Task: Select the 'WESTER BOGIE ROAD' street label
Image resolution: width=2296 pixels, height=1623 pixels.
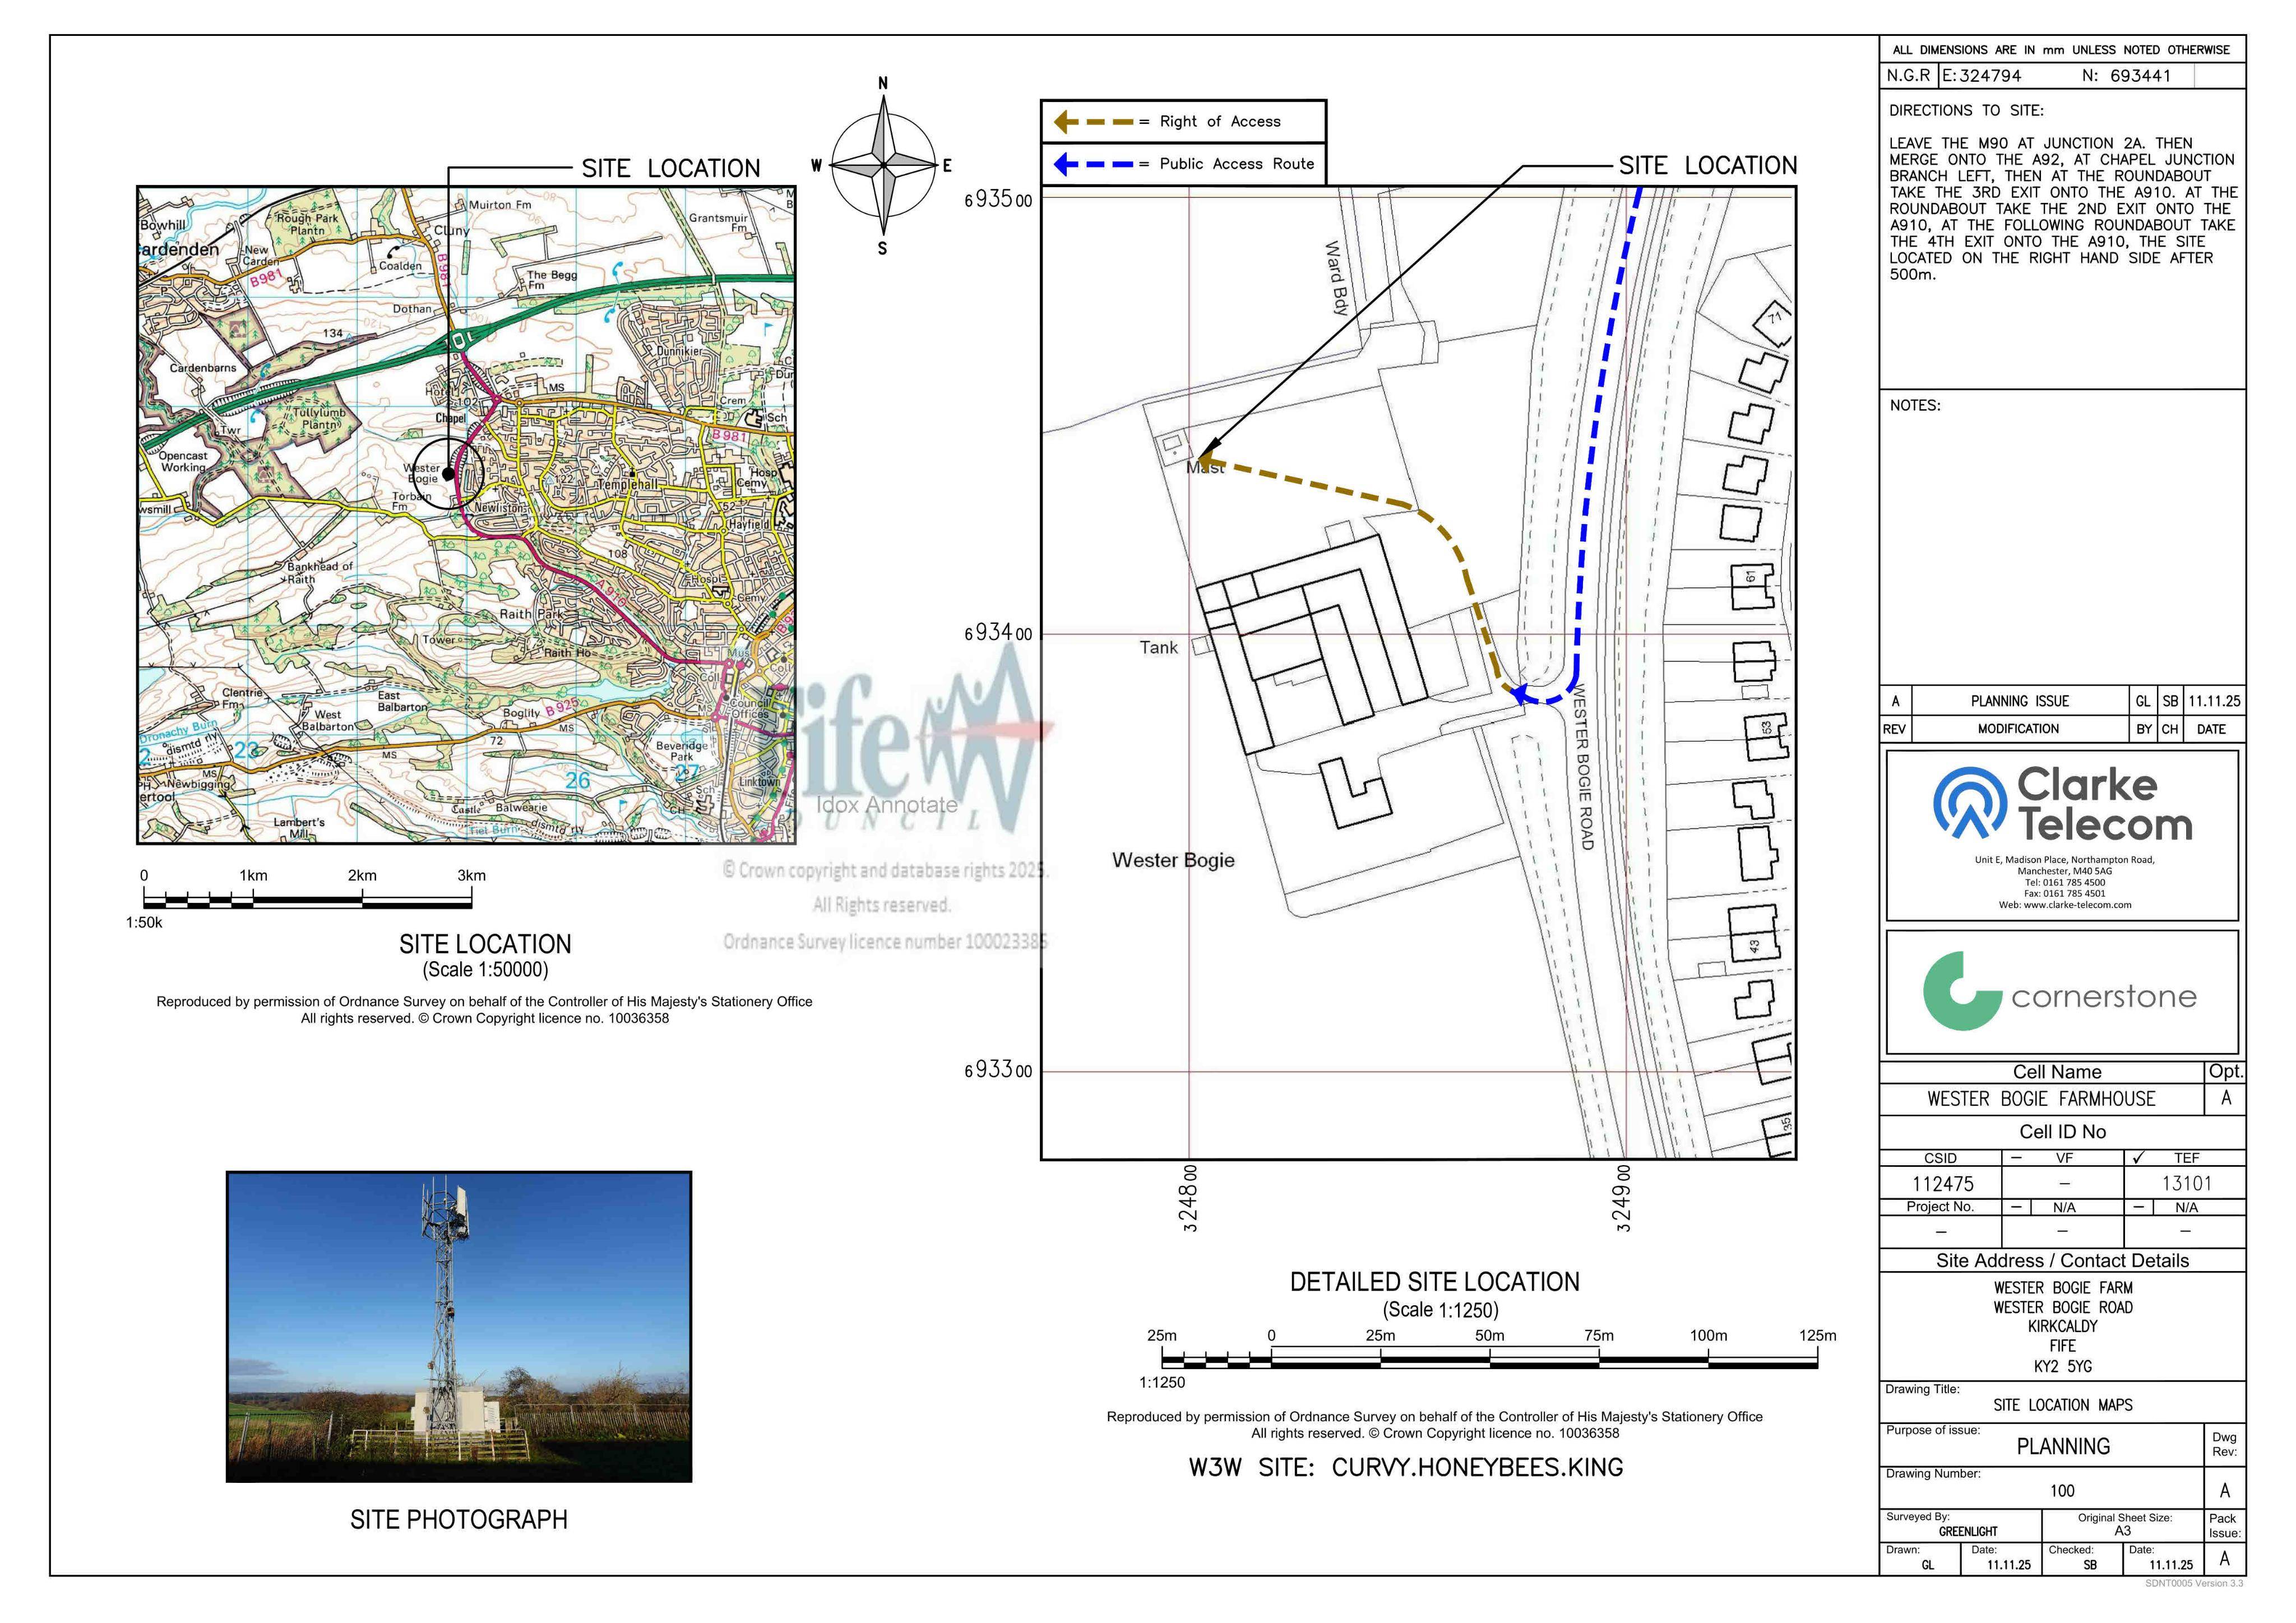Action: (1583, 766)
